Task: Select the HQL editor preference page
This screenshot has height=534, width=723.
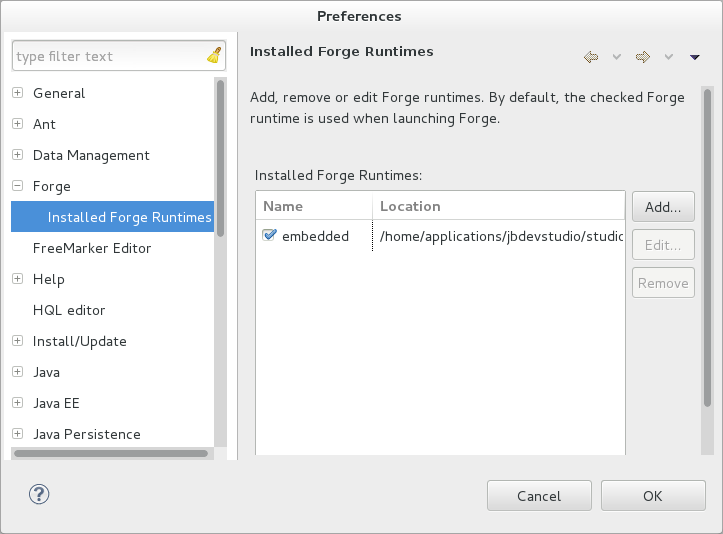Action: coord(69,310)
